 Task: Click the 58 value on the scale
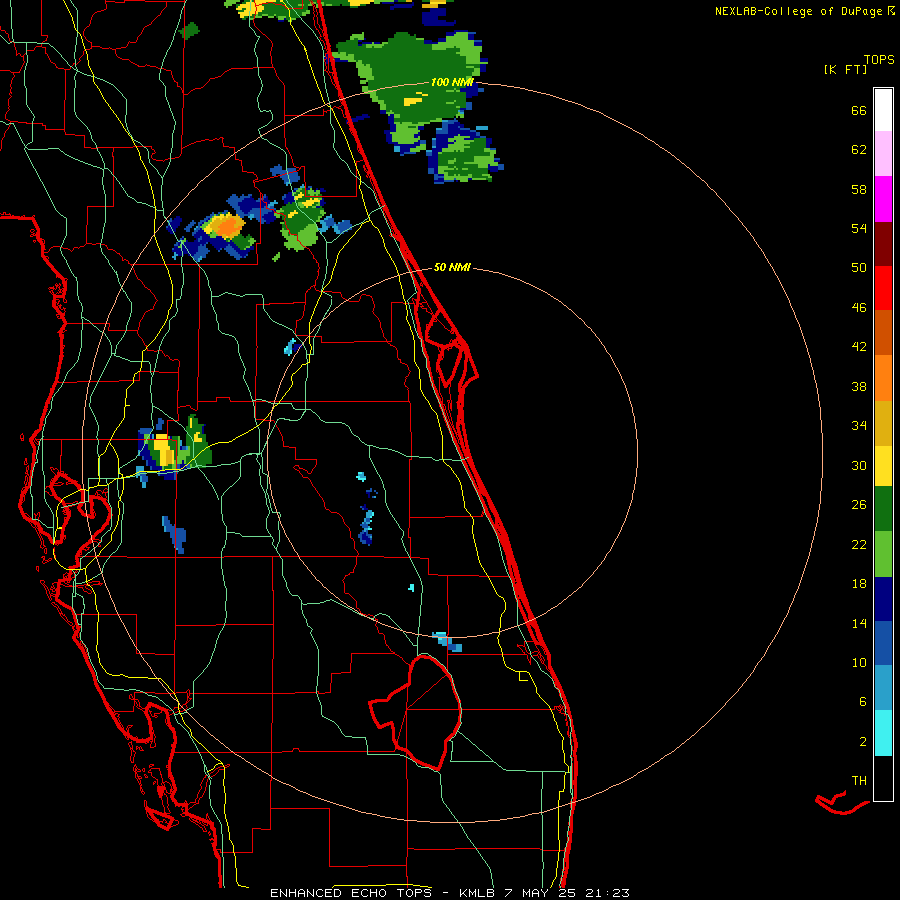tap(859, 189)
